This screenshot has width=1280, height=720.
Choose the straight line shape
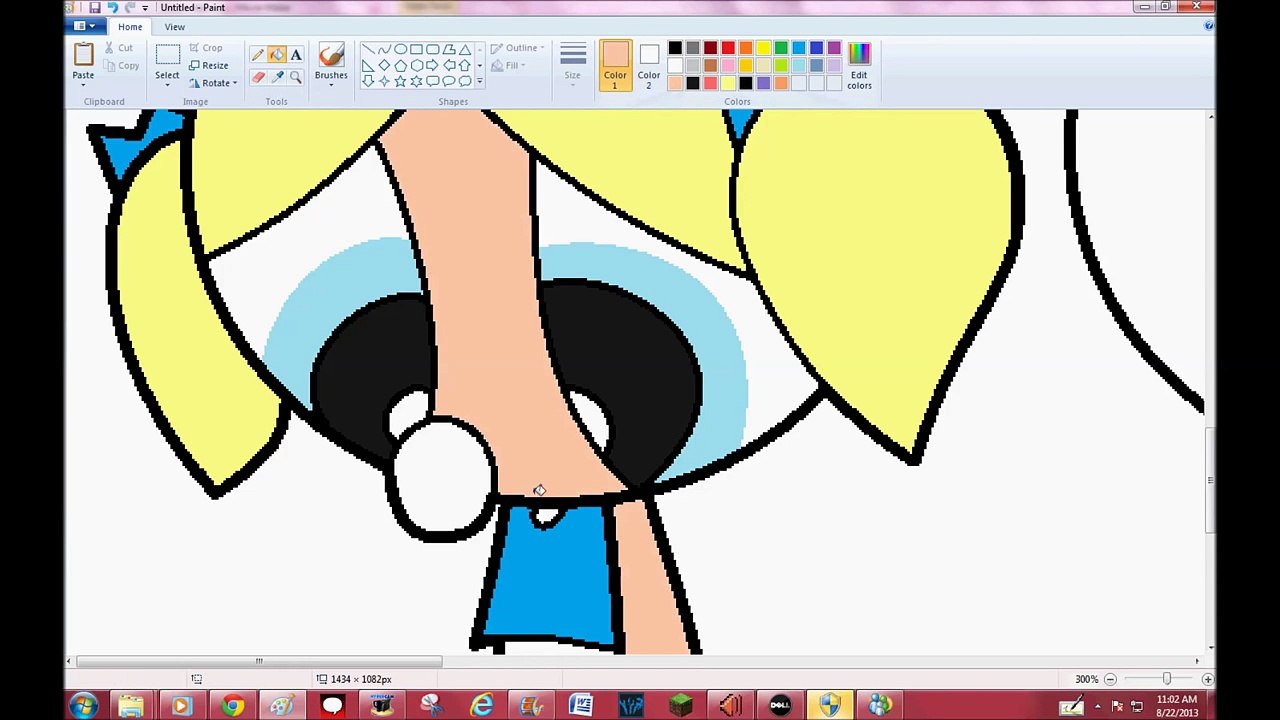coord(368,50)
